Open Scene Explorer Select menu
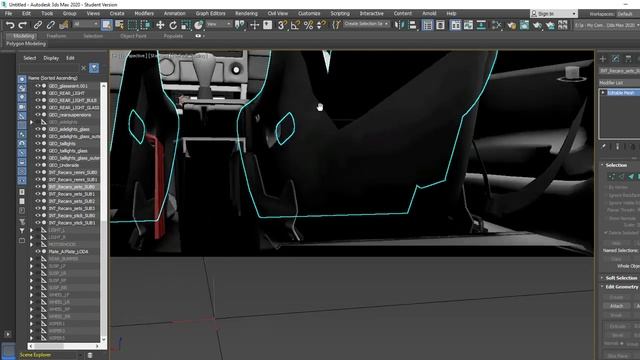This screenshot has height=360, width=640. [x=29, y=58]
